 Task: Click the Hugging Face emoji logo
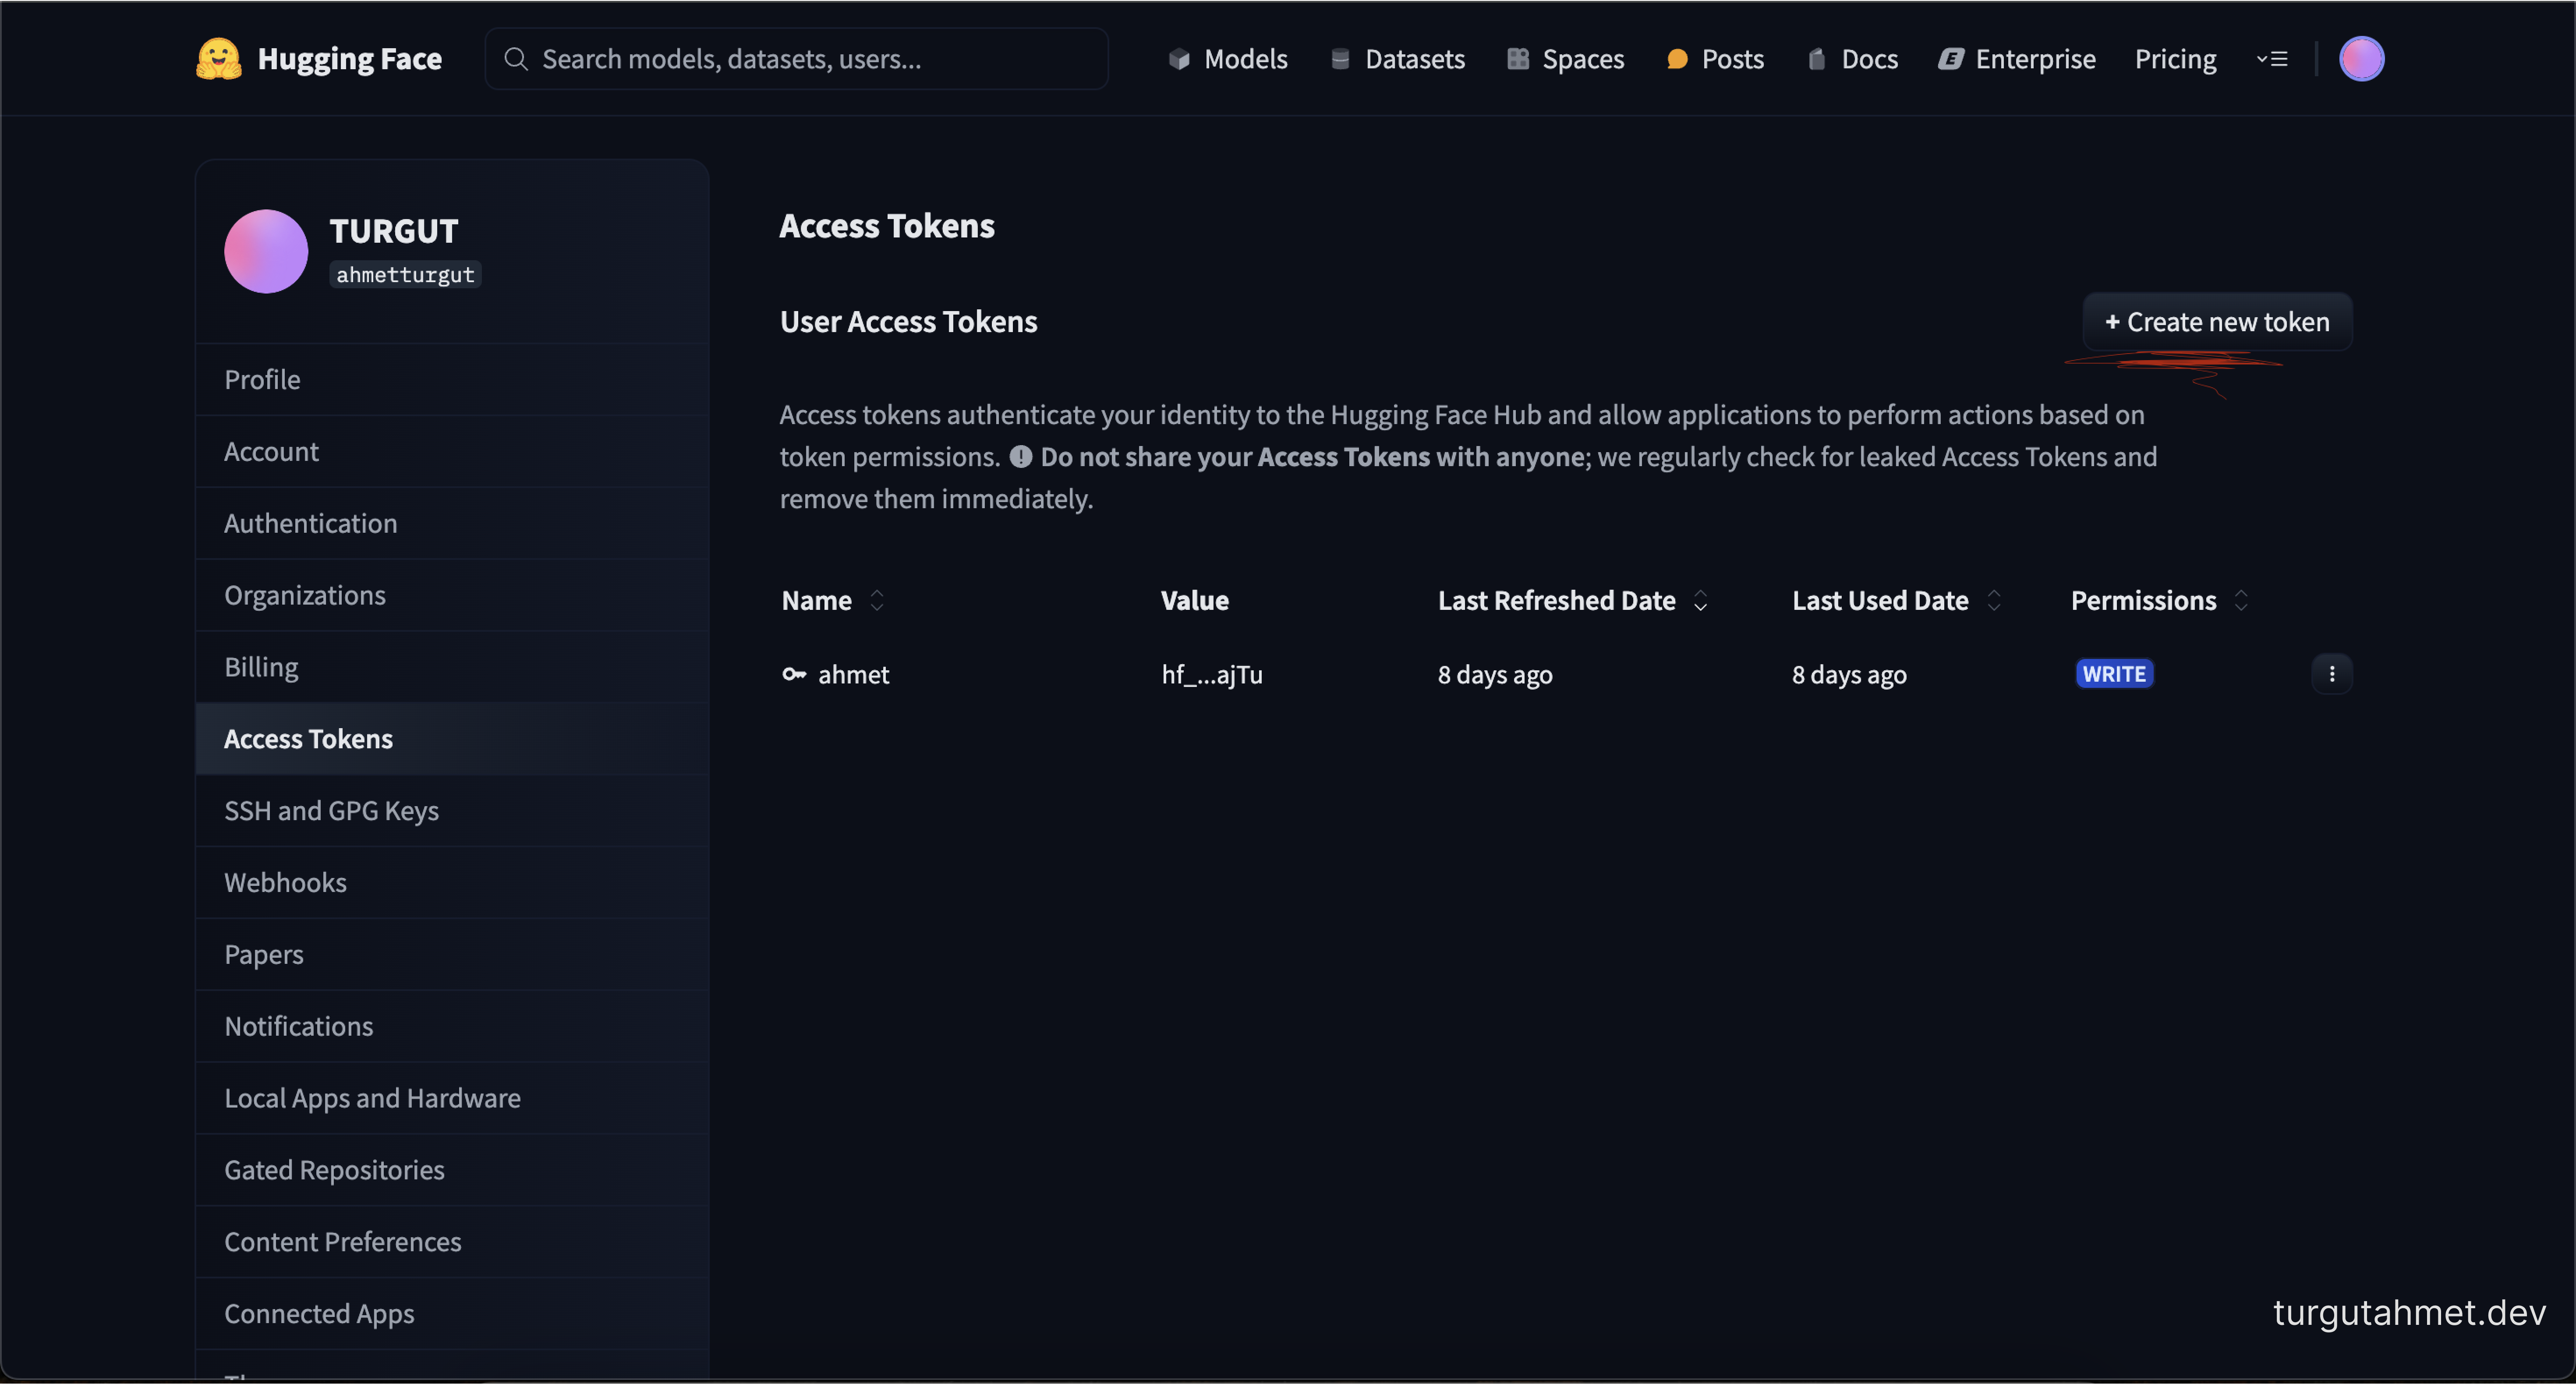tap(219, 59)
